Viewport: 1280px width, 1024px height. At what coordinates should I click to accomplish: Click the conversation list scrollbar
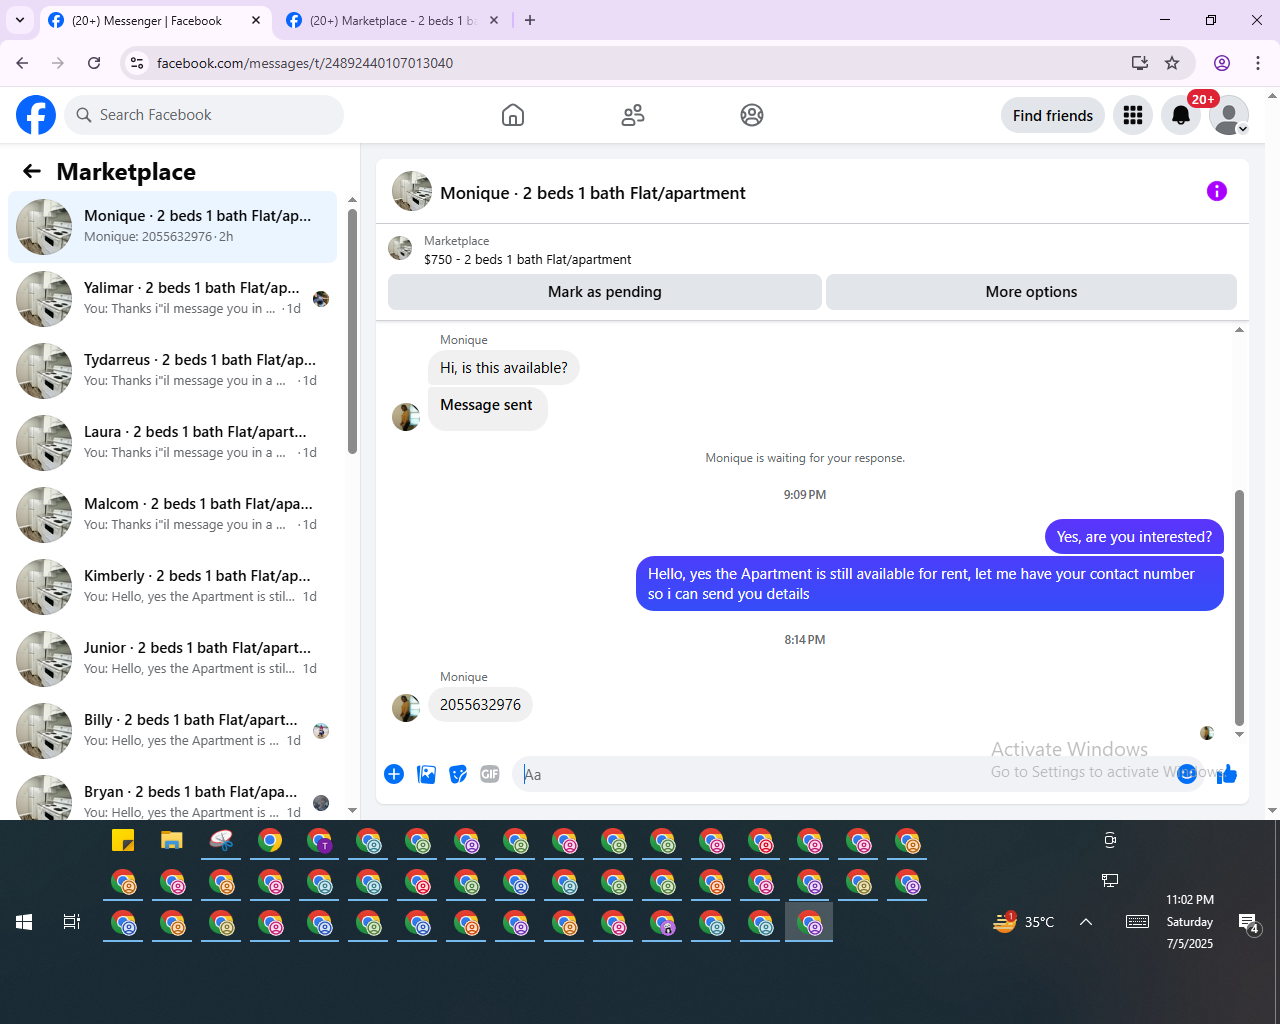tap(352, 330)
